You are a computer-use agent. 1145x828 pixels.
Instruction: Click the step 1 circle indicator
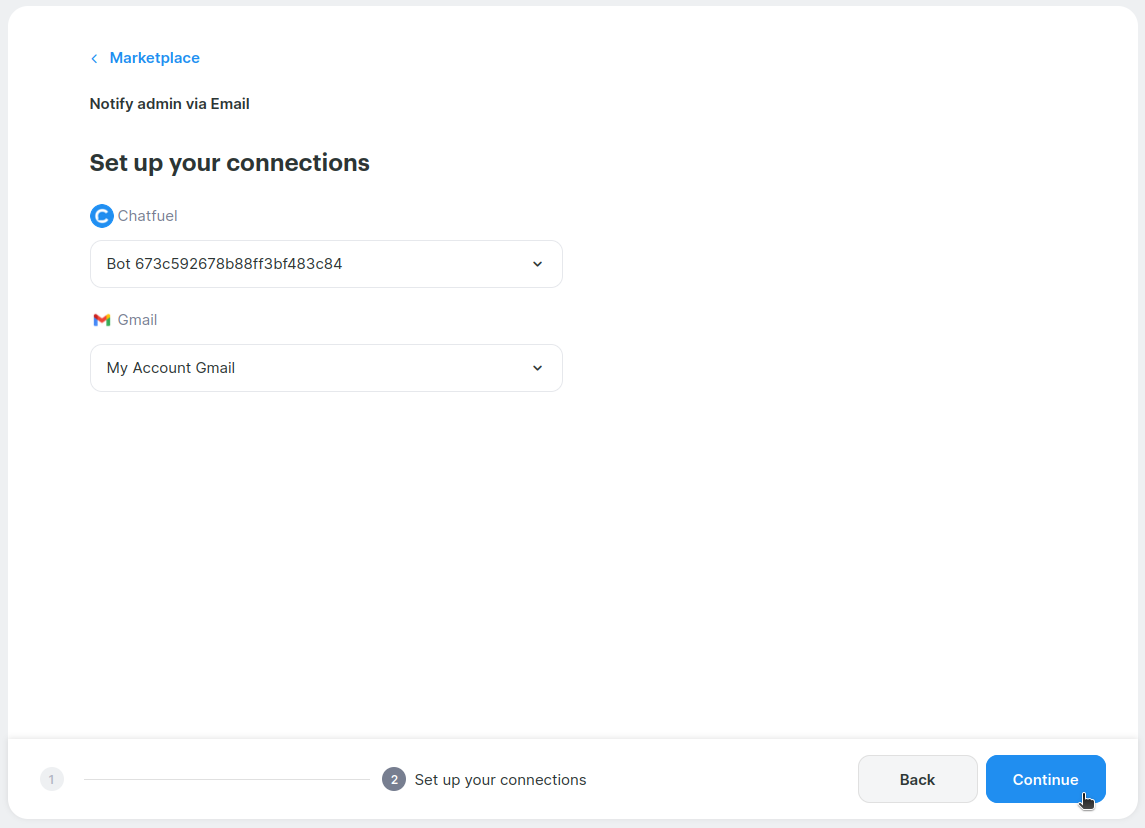click(52, 779)
